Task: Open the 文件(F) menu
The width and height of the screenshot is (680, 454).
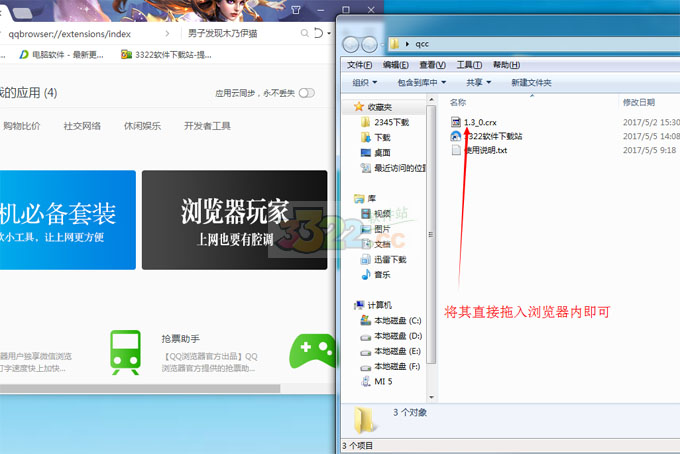Action: click(x=360, y=65)
